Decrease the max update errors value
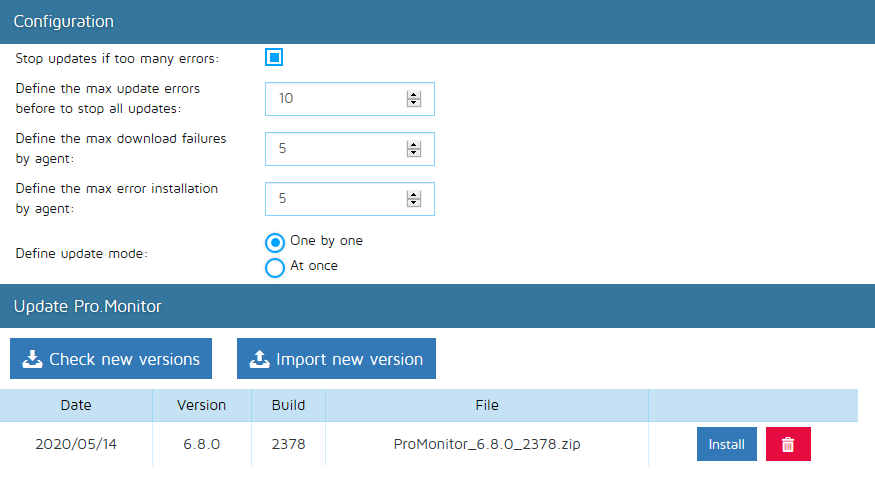This screenshot has height=479, width=875. (x=414, y=103)
